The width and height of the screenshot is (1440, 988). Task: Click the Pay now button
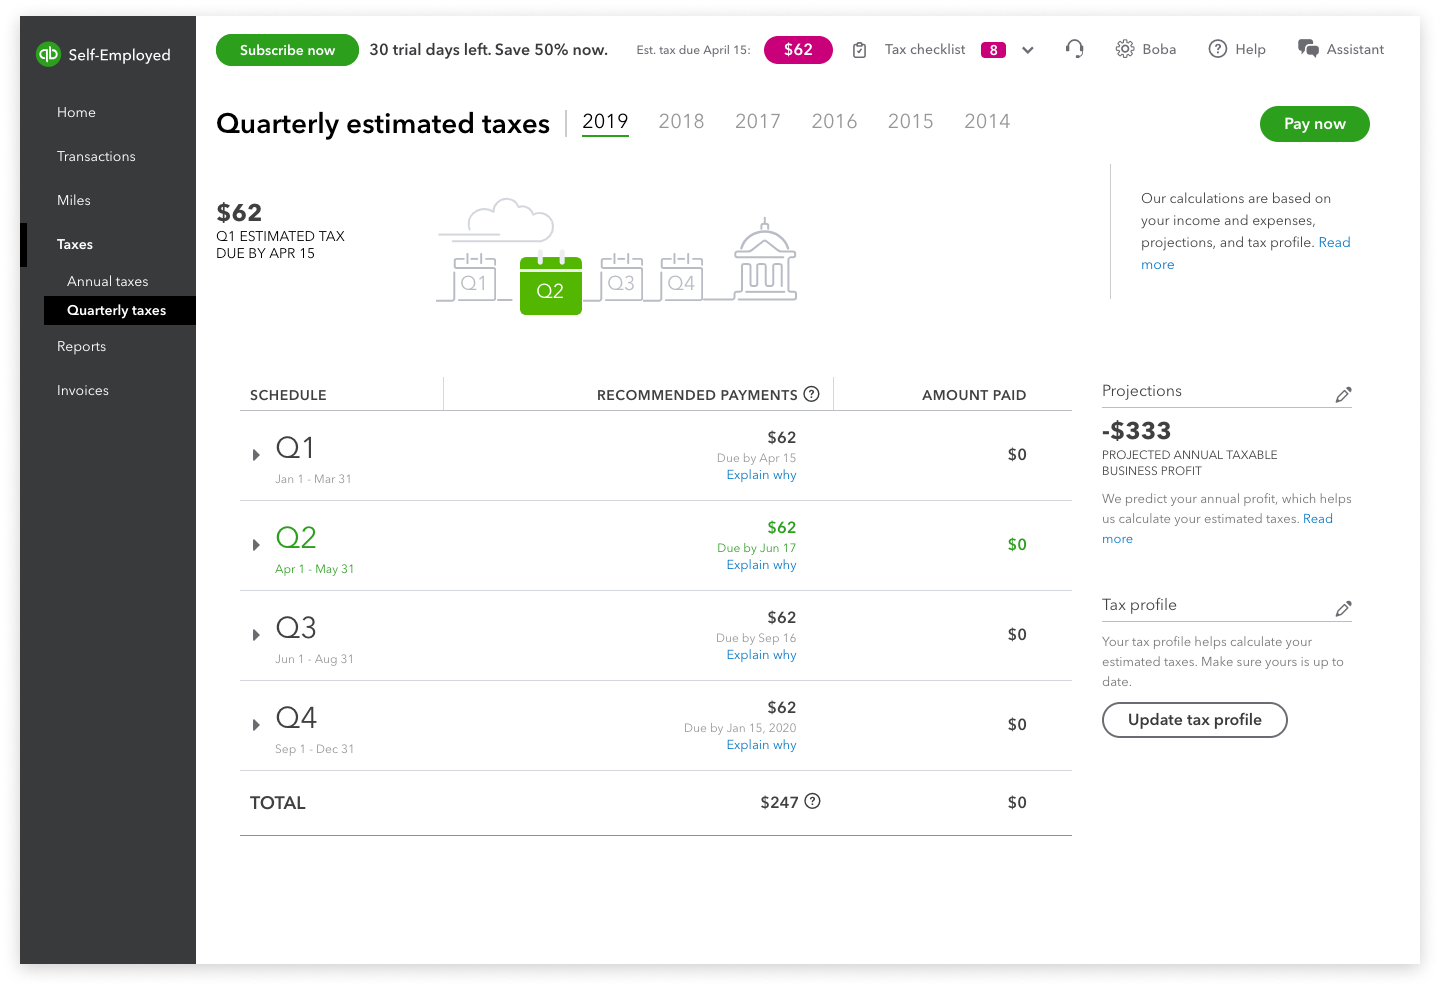click(1315, 124)
